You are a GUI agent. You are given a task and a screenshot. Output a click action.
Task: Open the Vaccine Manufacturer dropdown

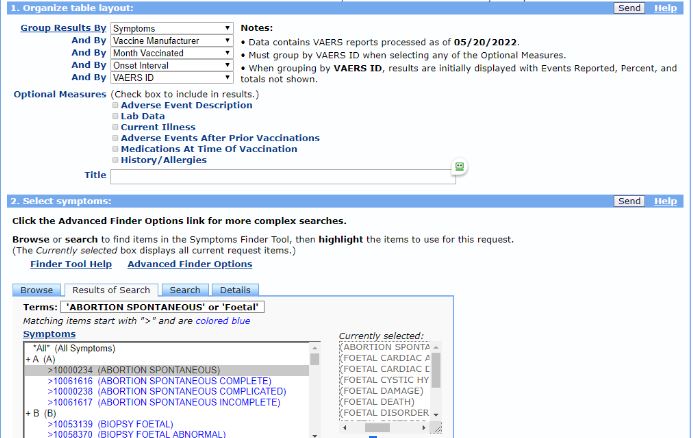(171, 41)
